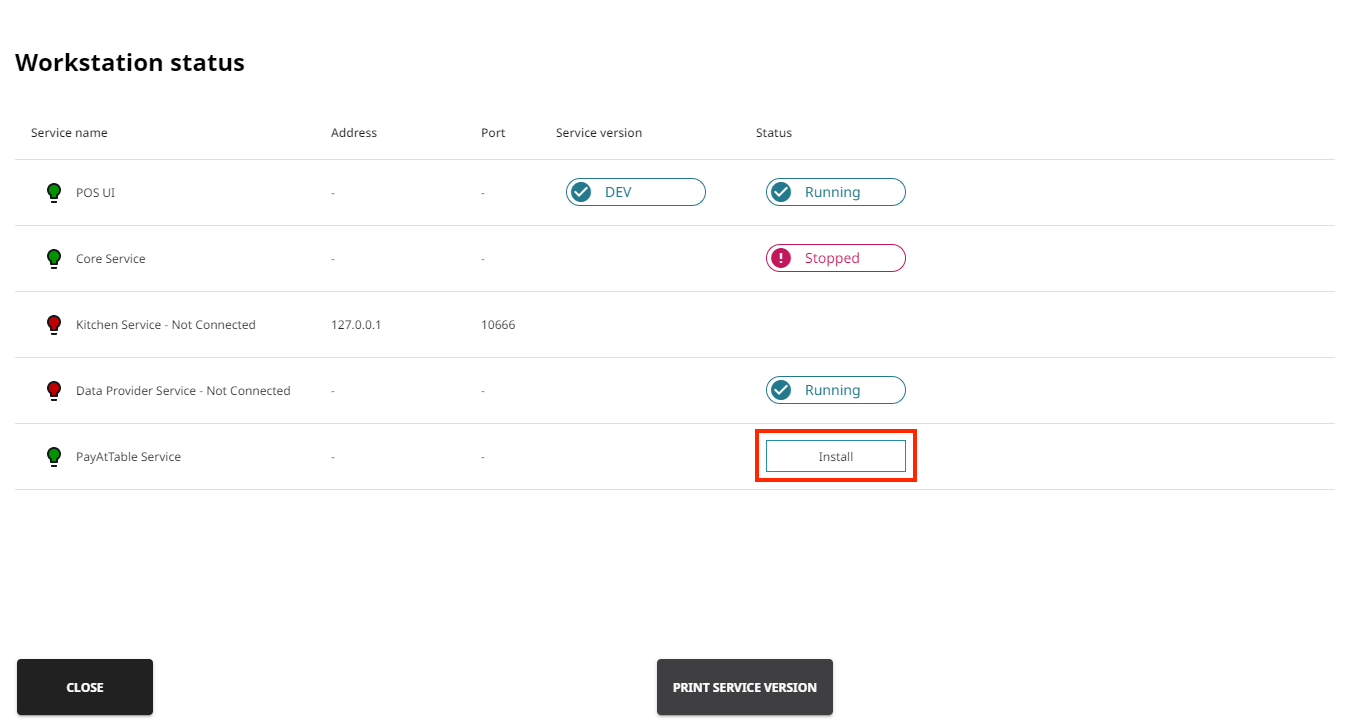Screen dimensions: 1350x728
Task: Click the Port column header
Action: [x=493, y=133]
